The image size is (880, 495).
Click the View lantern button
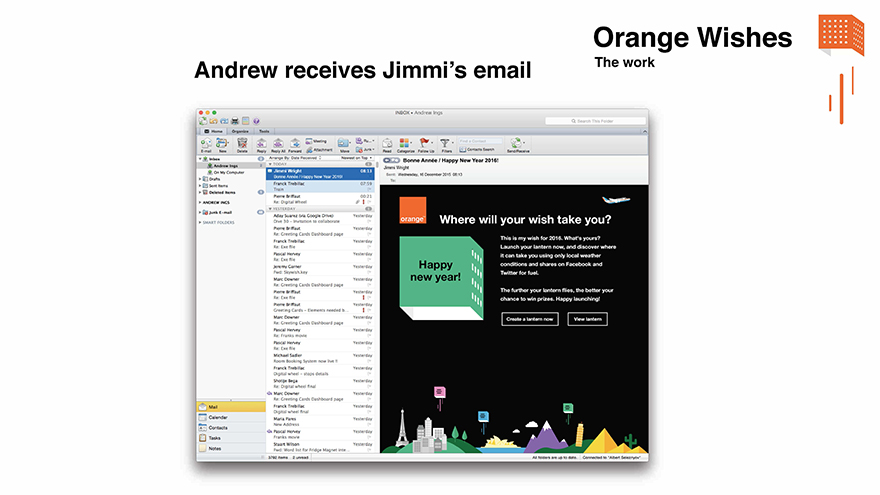(x=588, y=319)
